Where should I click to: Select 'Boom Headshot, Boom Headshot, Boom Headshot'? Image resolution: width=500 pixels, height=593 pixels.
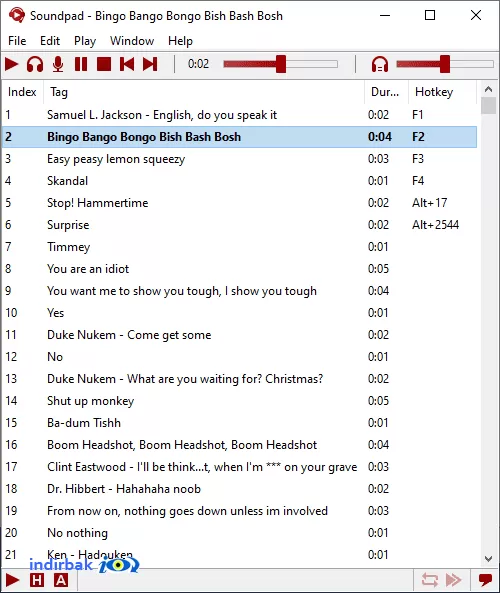click(x=239, y=444)
